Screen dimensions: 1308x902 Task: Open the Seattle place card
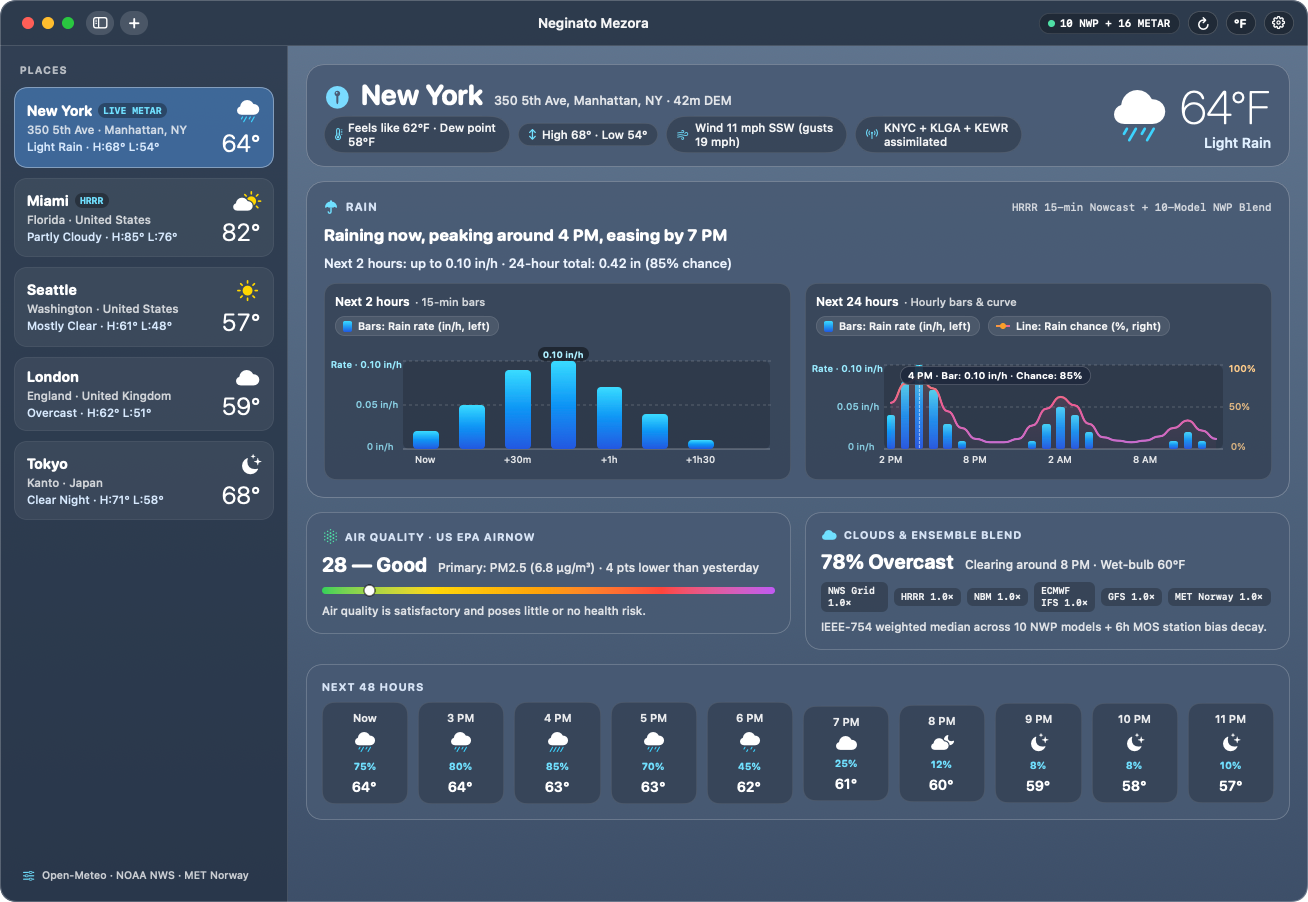[144, 307]
